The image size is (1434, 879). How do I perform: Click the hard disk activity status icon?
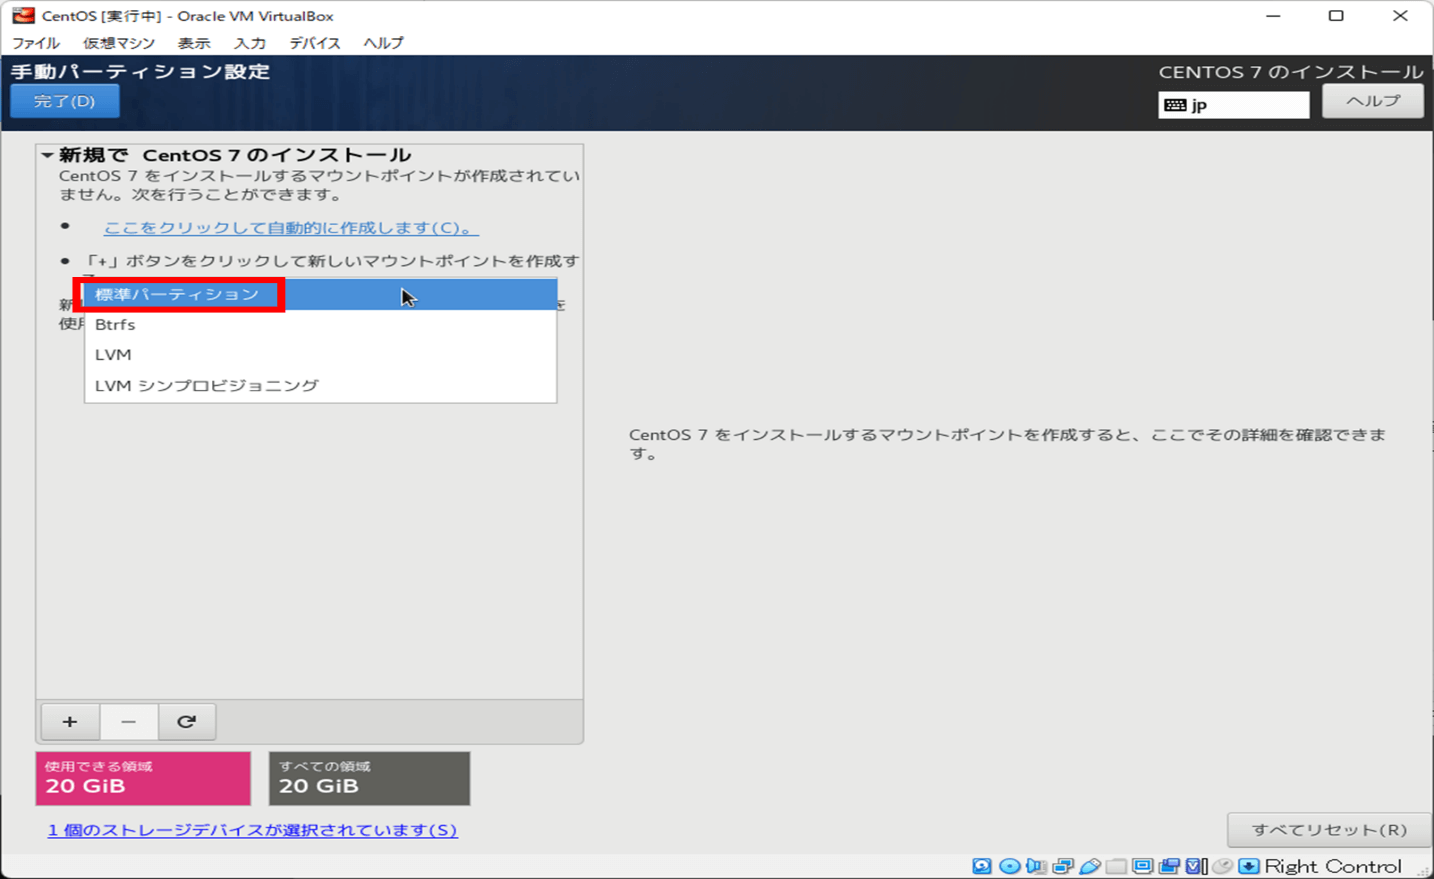click(x=982, y=866)
